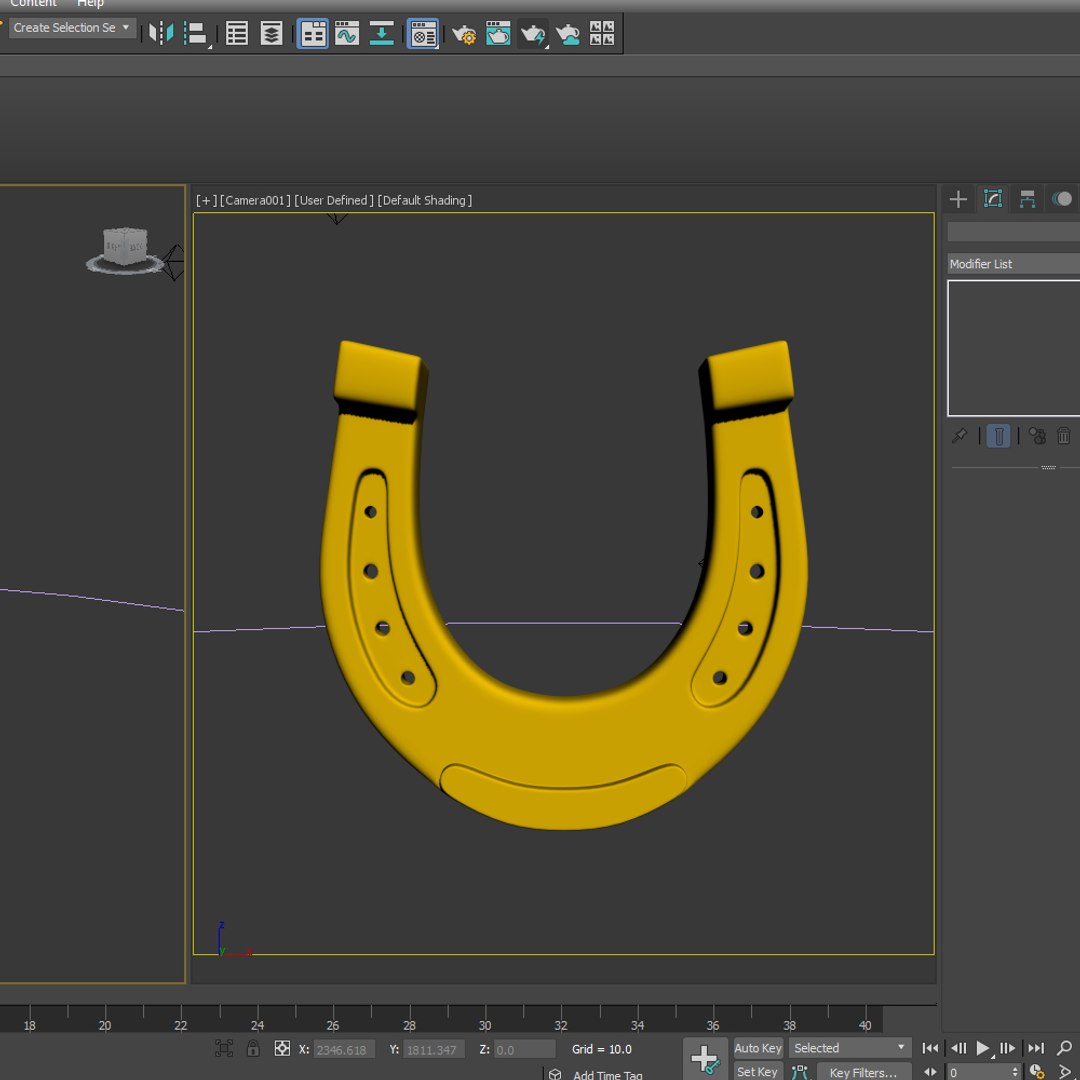
Task: Click timeline frame marker 36
Action: point(713,1026)
